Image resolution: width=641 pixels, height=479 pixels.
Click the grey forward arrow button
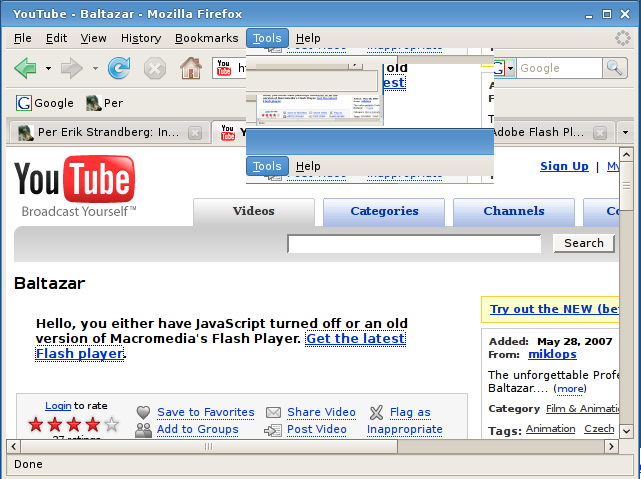point(72,68)
